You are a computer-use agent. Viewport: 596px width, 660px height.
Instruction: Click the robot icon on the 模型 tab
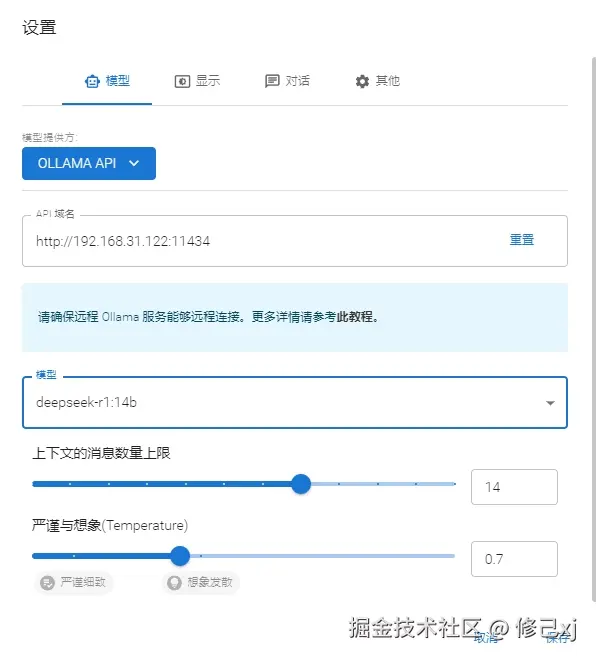click(x=92, y=81)
